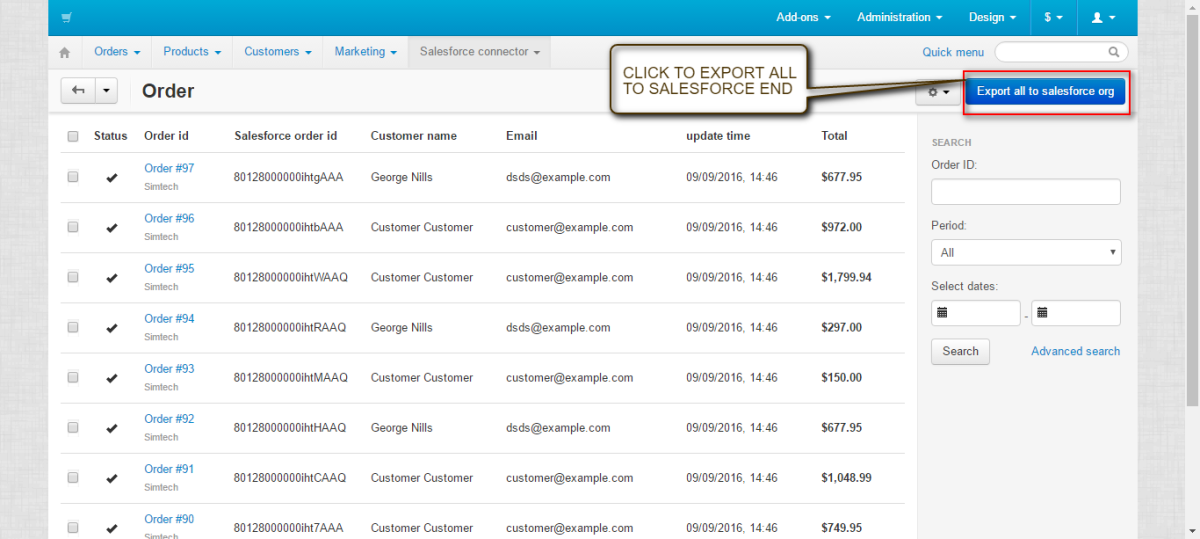This screenshot has width=1200, height=539.
Task: Open the Order #93 link
Action: pos(169,368)
